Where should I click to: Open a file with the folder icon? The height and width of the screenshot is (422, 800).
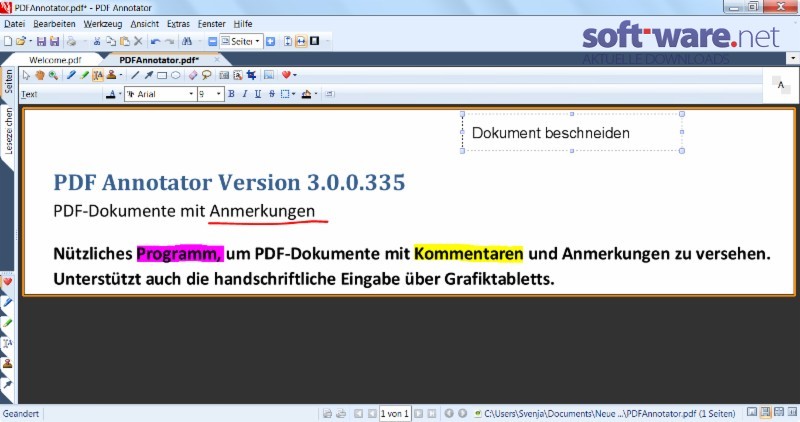tap(20, 41)
